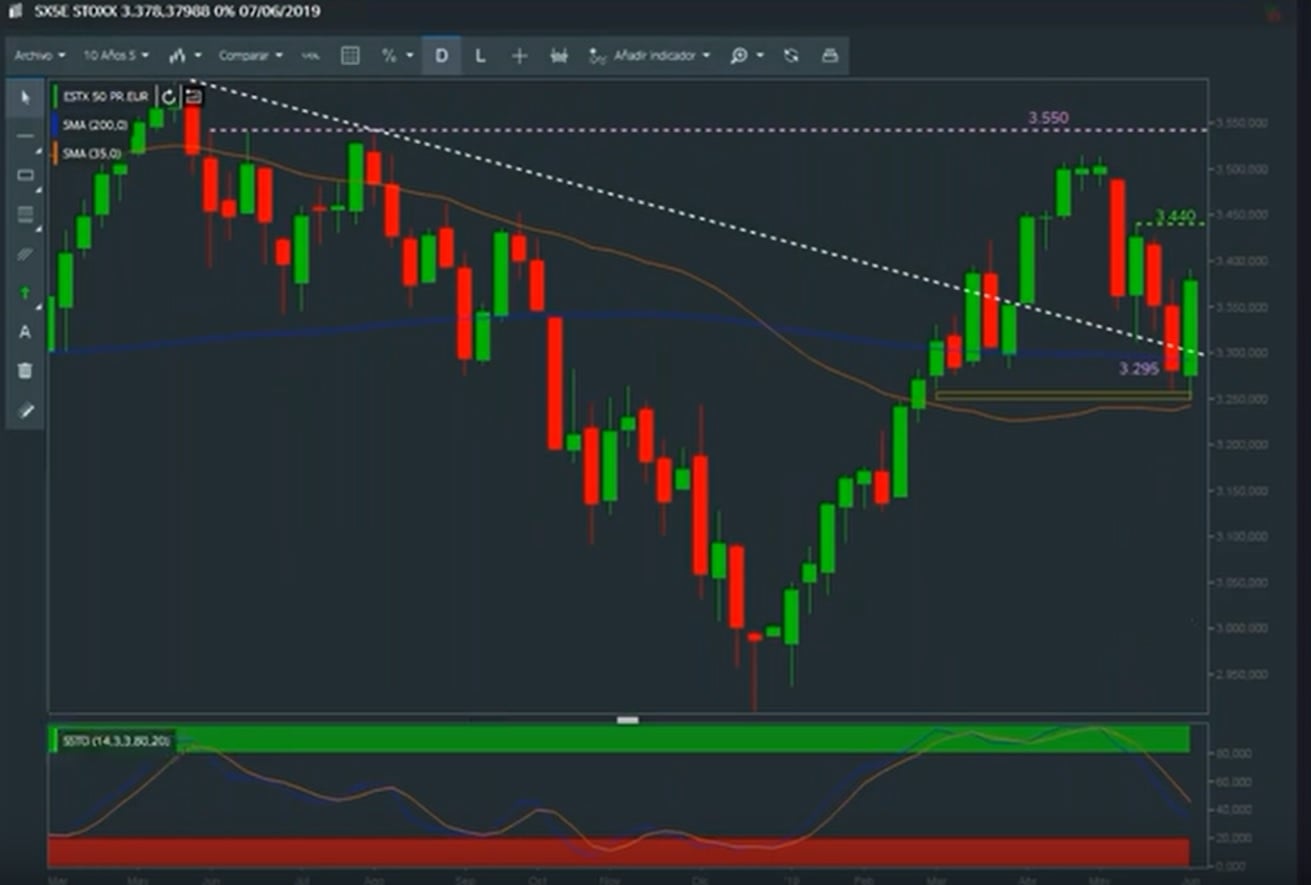The width and height of the screenshot is (1311, 885).
Task: Click the print chart icon
Action: [829, 56]
